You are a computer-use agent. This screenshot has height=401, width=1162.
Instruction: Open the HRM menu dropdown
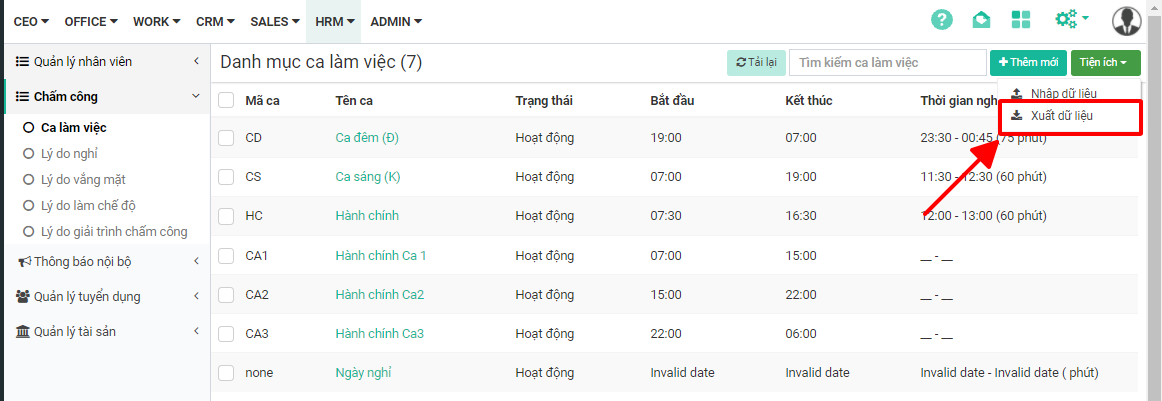333,21
